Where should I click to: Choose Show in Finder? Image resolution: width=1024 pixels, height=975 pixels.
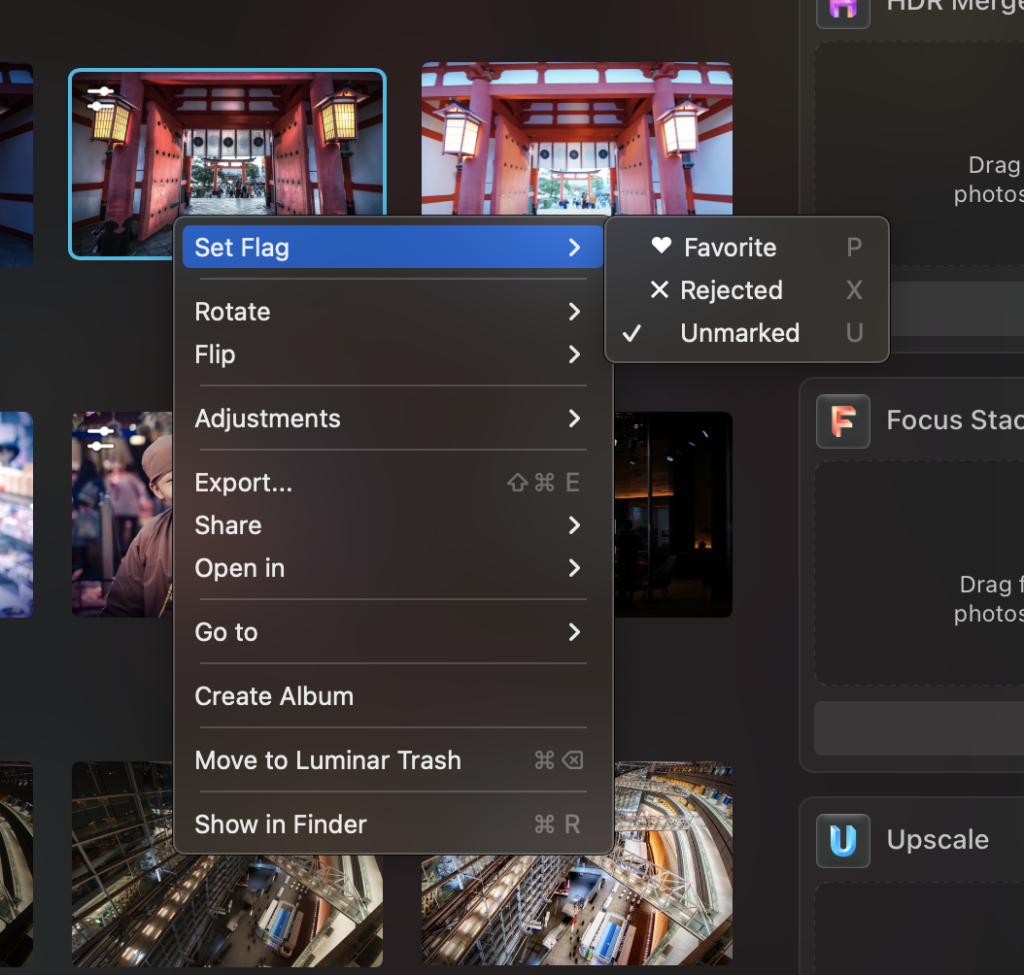[x=392, y=824]
